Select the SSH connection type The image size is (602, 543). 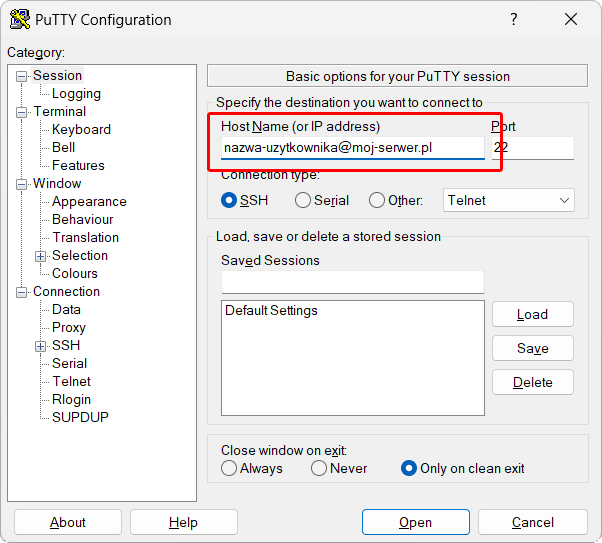click(x=230, y=200)
